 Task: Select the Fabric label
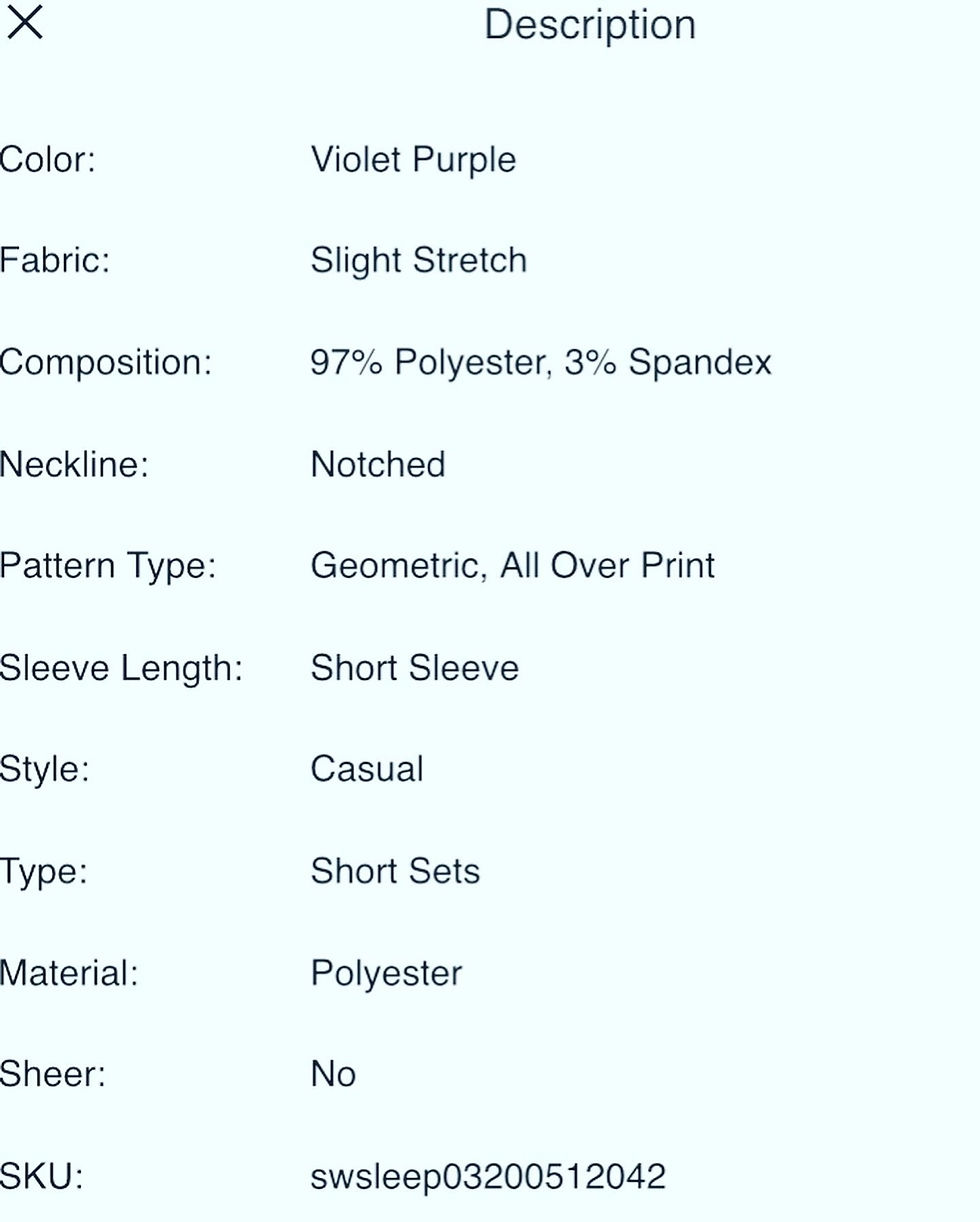[x=52, y=260]
